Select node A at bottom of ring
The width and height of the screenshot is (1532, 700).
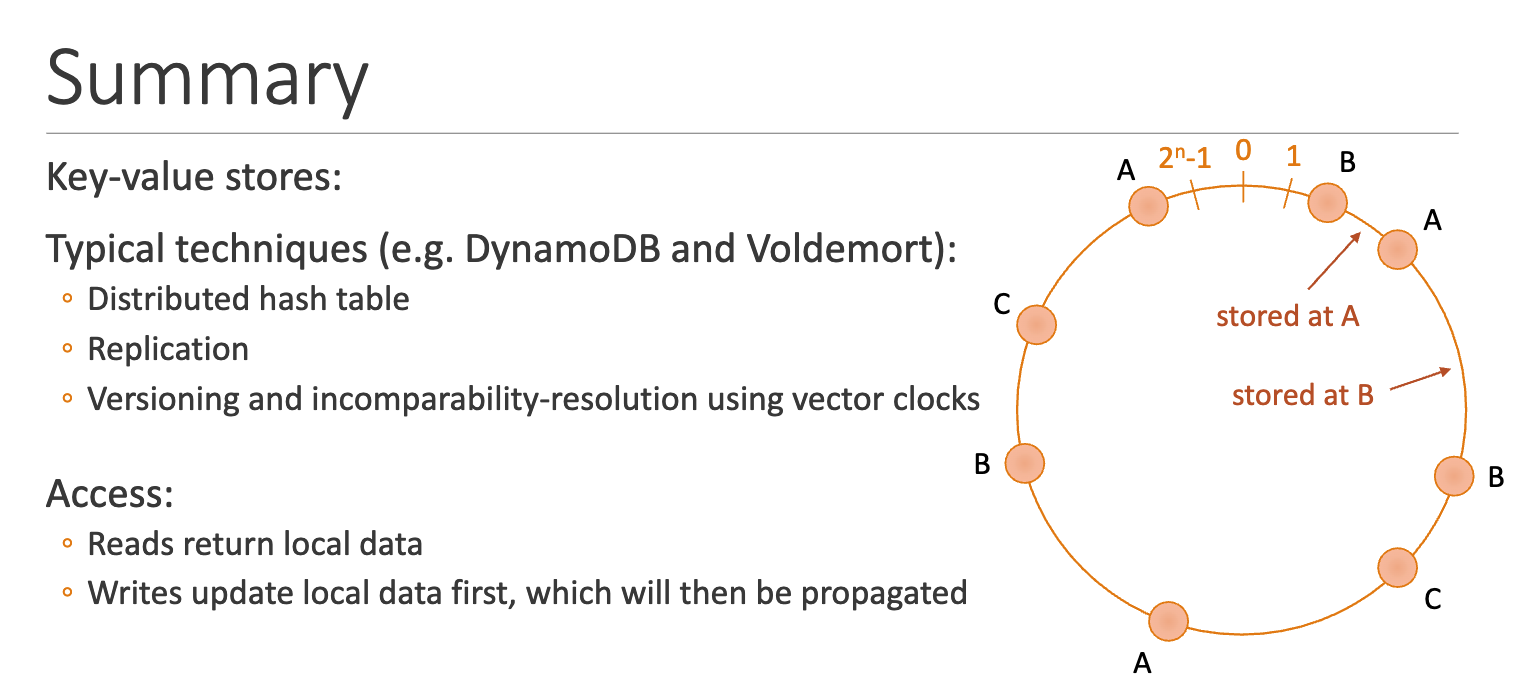pyautogui.click(x=1168, y=621)
